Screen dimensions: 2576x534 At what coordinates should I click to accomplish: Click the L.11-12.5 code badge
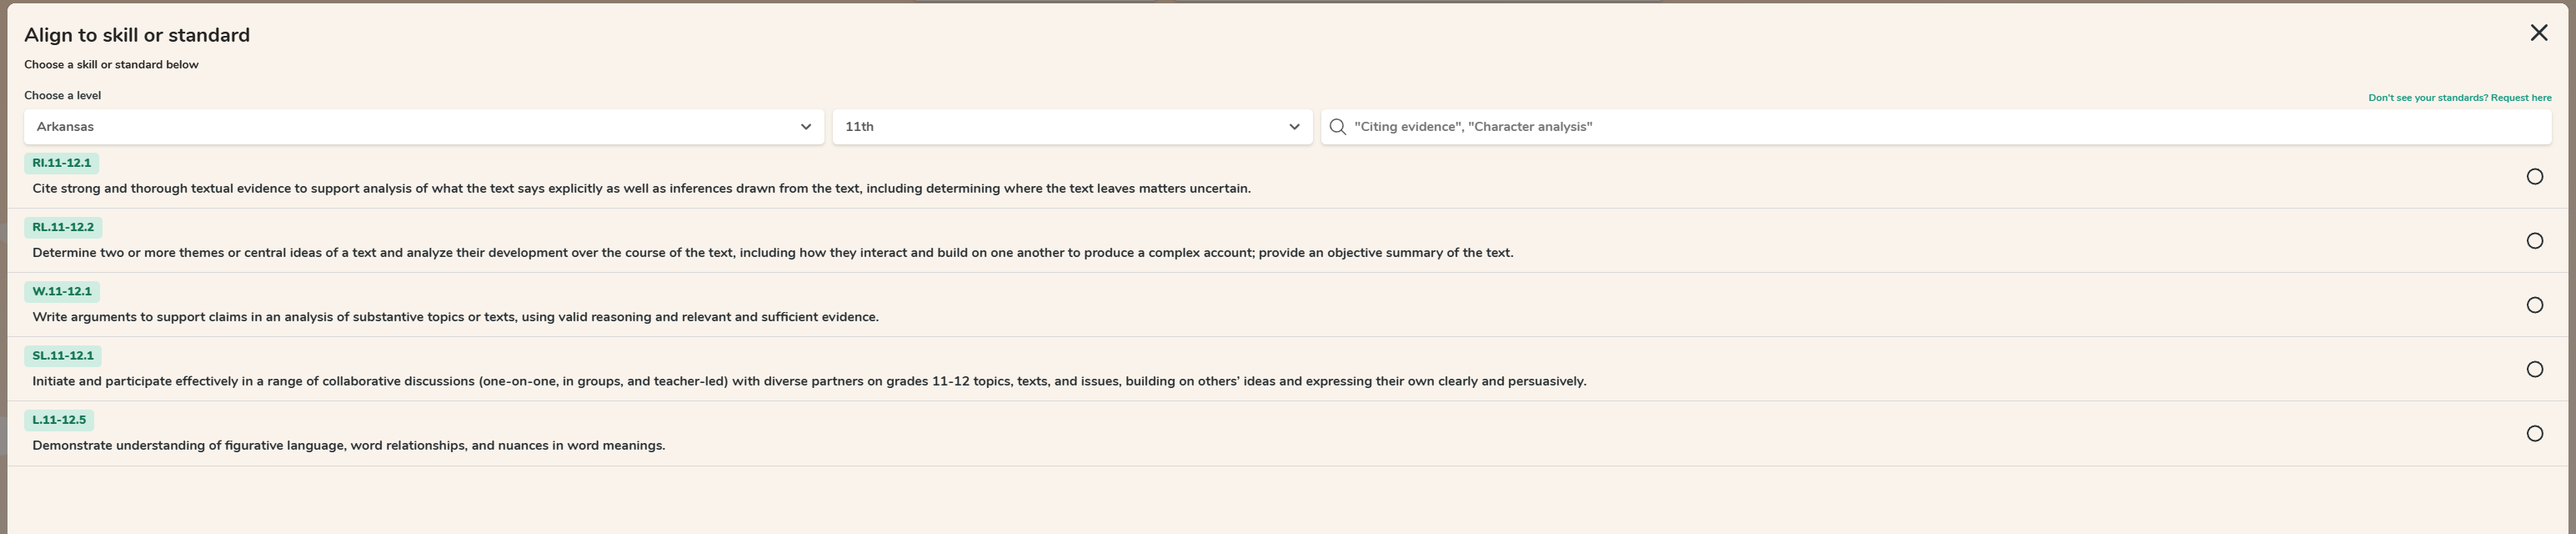tap(59, 420)
